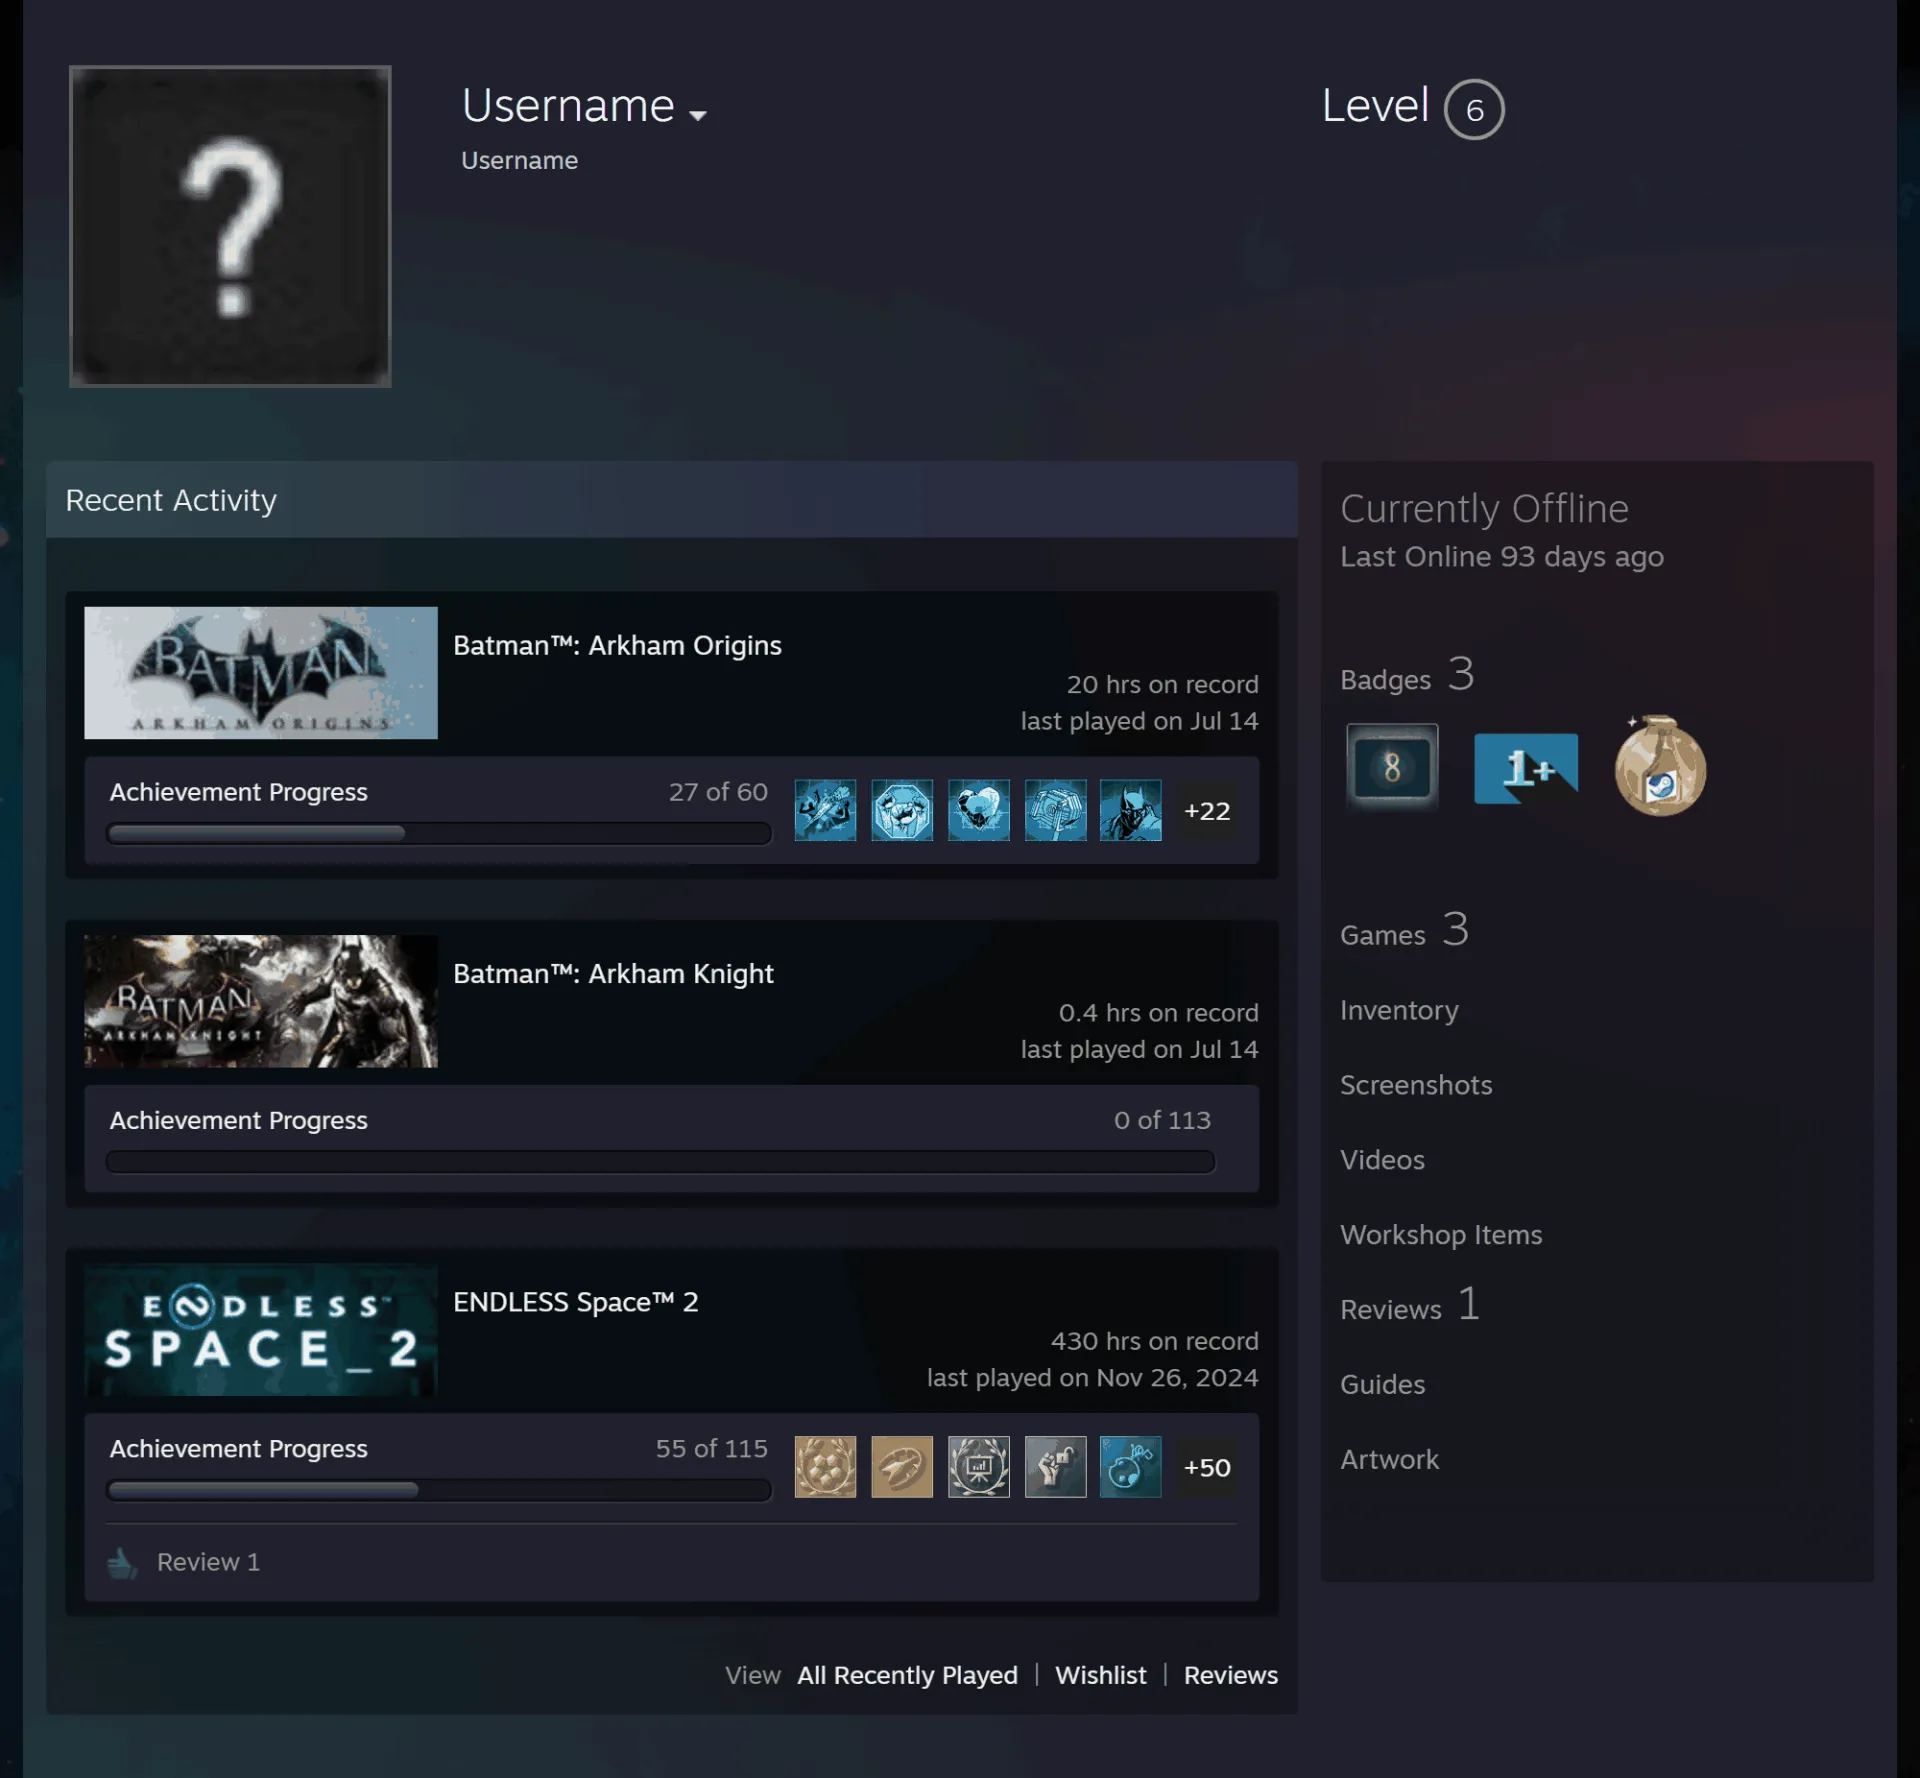The image size is (1920, 1778).
Task: Open Games 3 in sidebar
Action: 1404,931
